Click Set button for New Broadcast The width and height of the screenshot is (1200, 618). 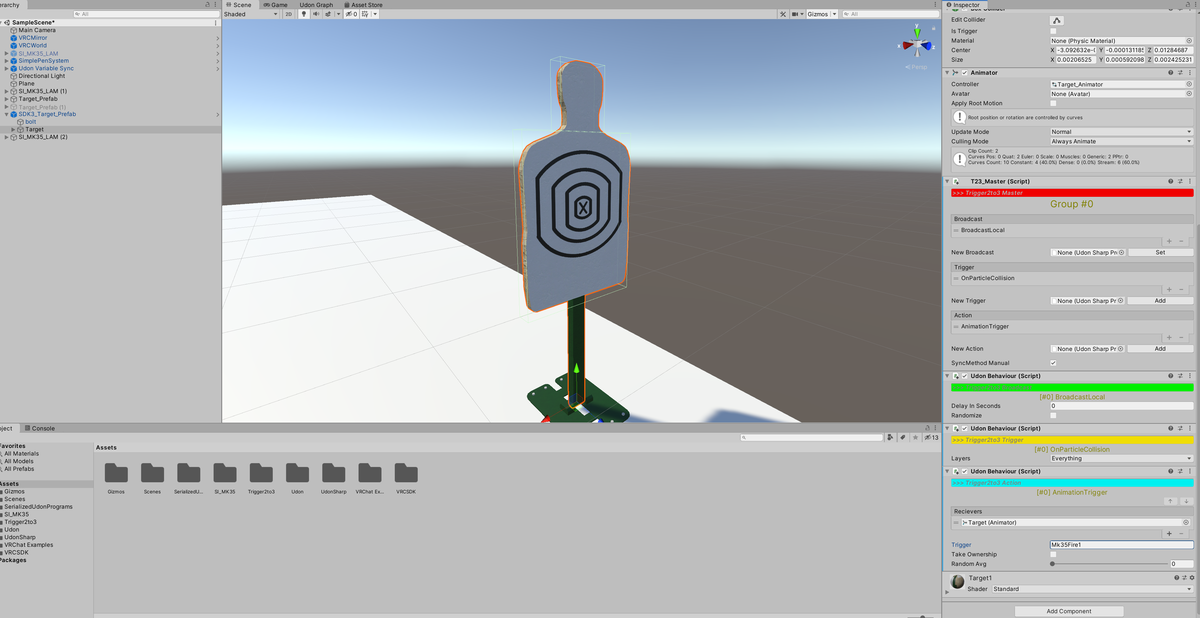(1160, 253)
